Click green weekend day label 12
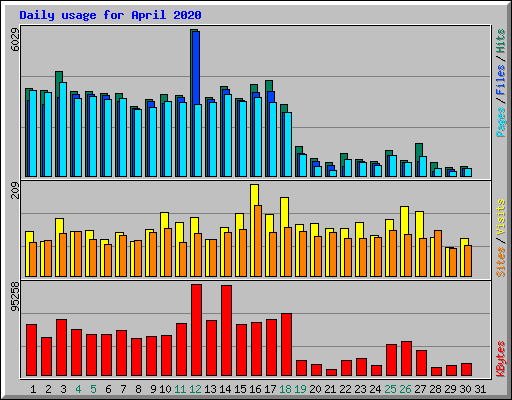512x400 pixels. 195,389
